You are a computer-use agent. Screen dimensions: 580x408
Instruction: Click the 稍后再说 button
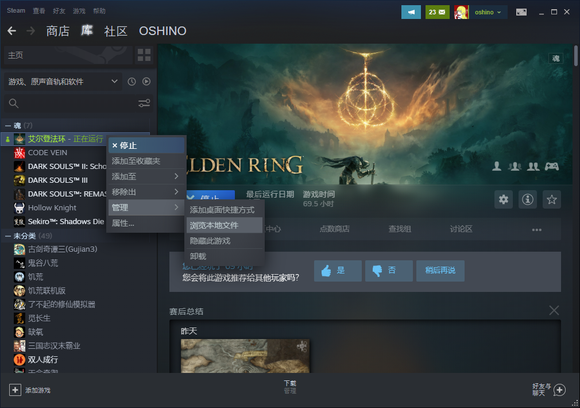point(440,271)
